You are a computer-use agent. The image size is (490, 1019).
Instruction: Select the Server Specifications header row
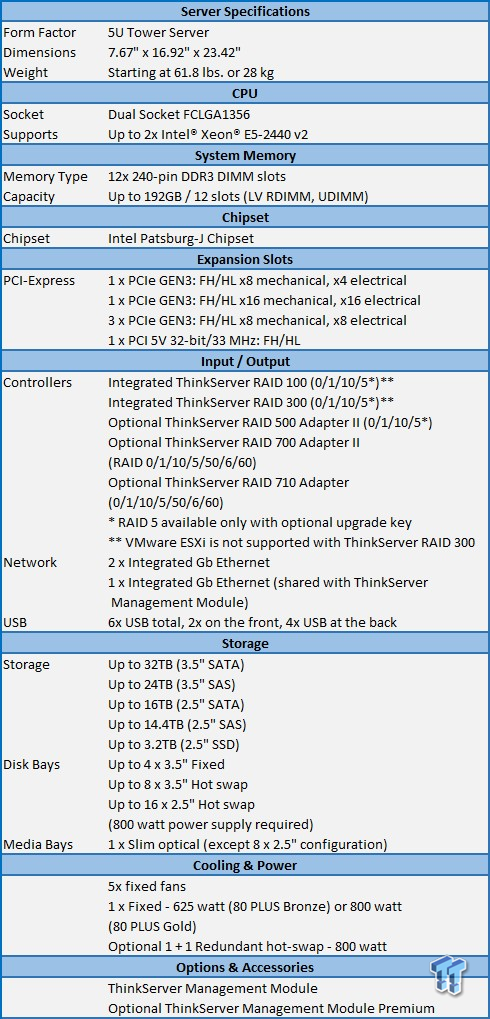pos(245,11)
